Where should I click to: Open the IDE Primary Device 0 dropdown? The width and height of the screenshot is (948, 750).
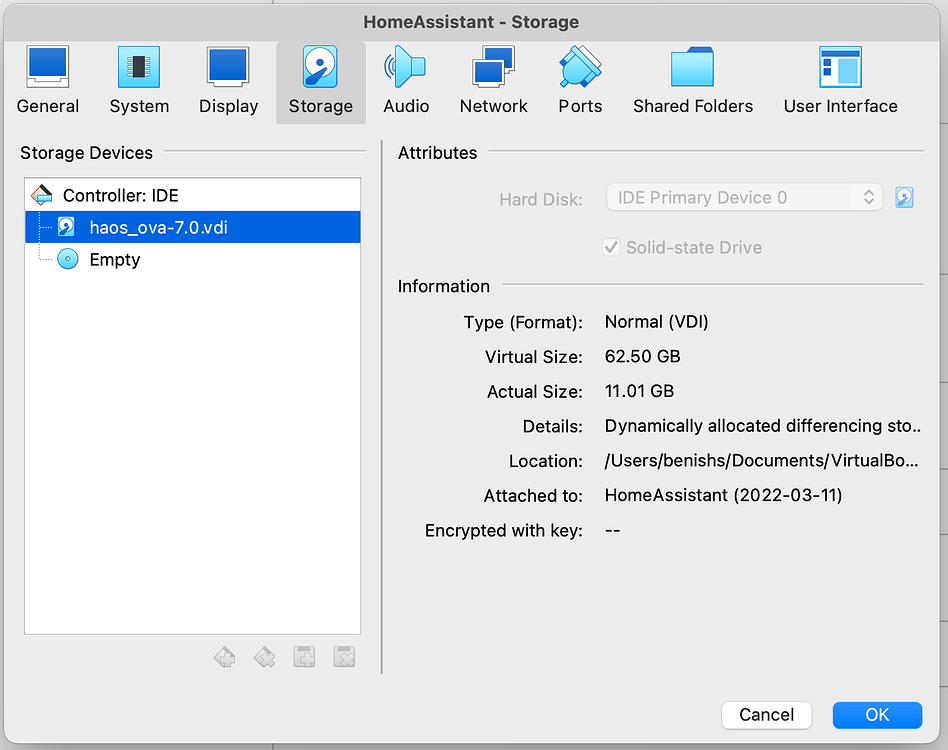coord(744,198)
